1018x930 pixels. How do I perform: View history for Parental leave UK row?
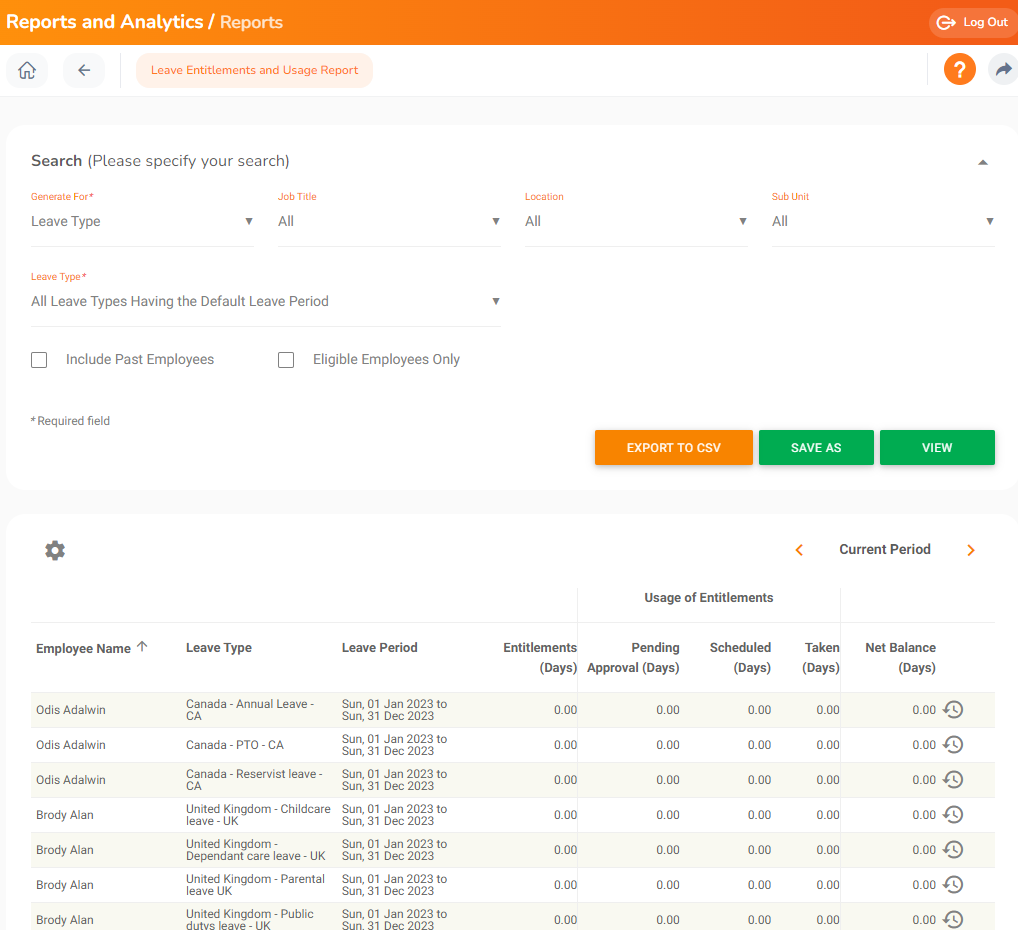point(953,885)
